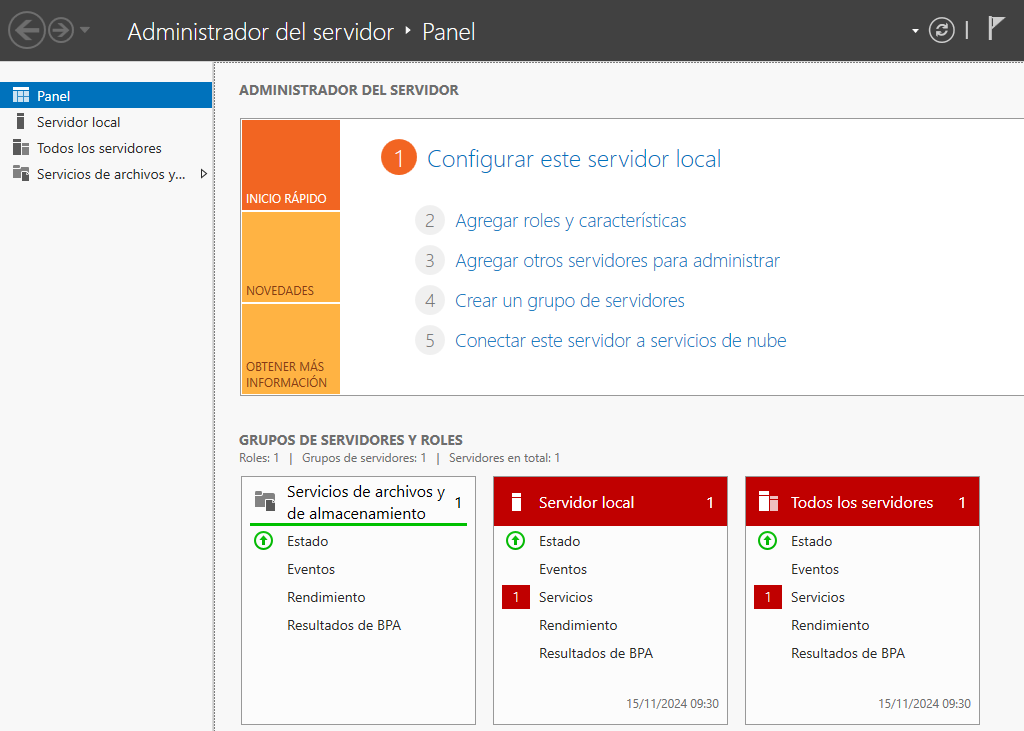Click the step 3 number circle
The width and height of the screenshot is (1024, 731).
(x=430, y=261)
